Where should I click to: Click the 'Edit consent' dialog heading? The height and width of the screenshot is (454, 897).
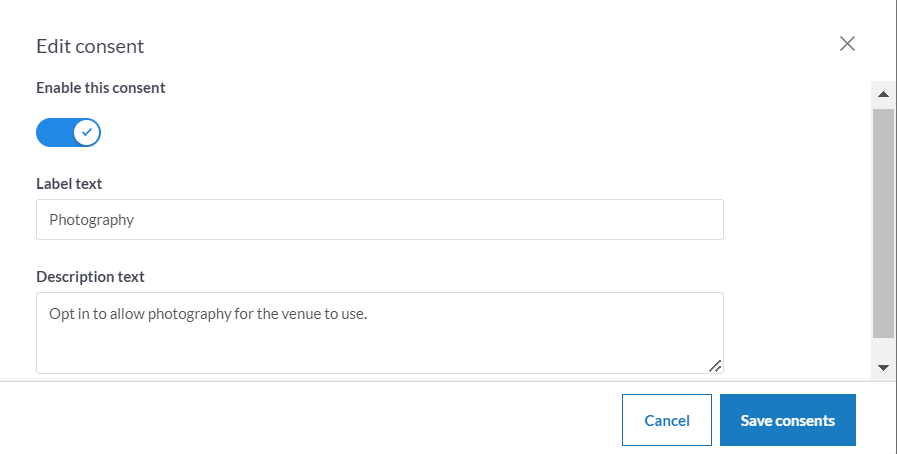[90, 46]
